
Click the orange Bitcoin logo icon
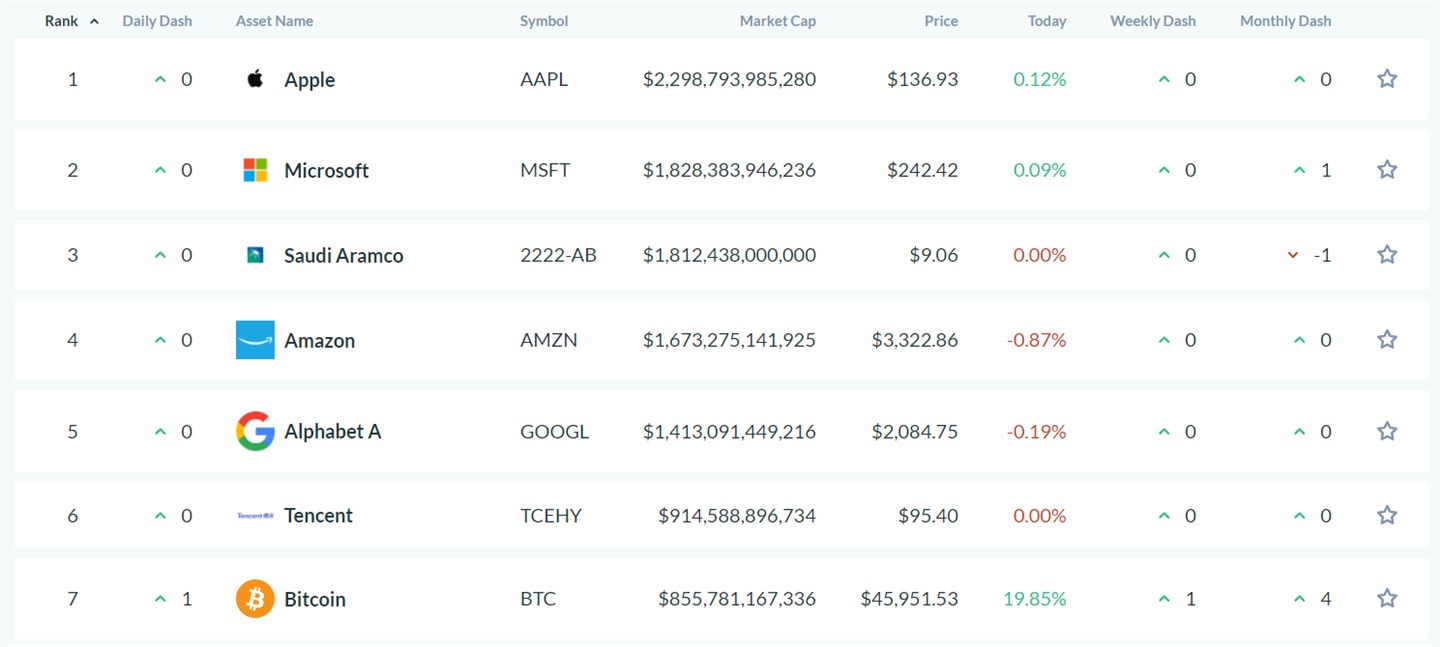255,599
